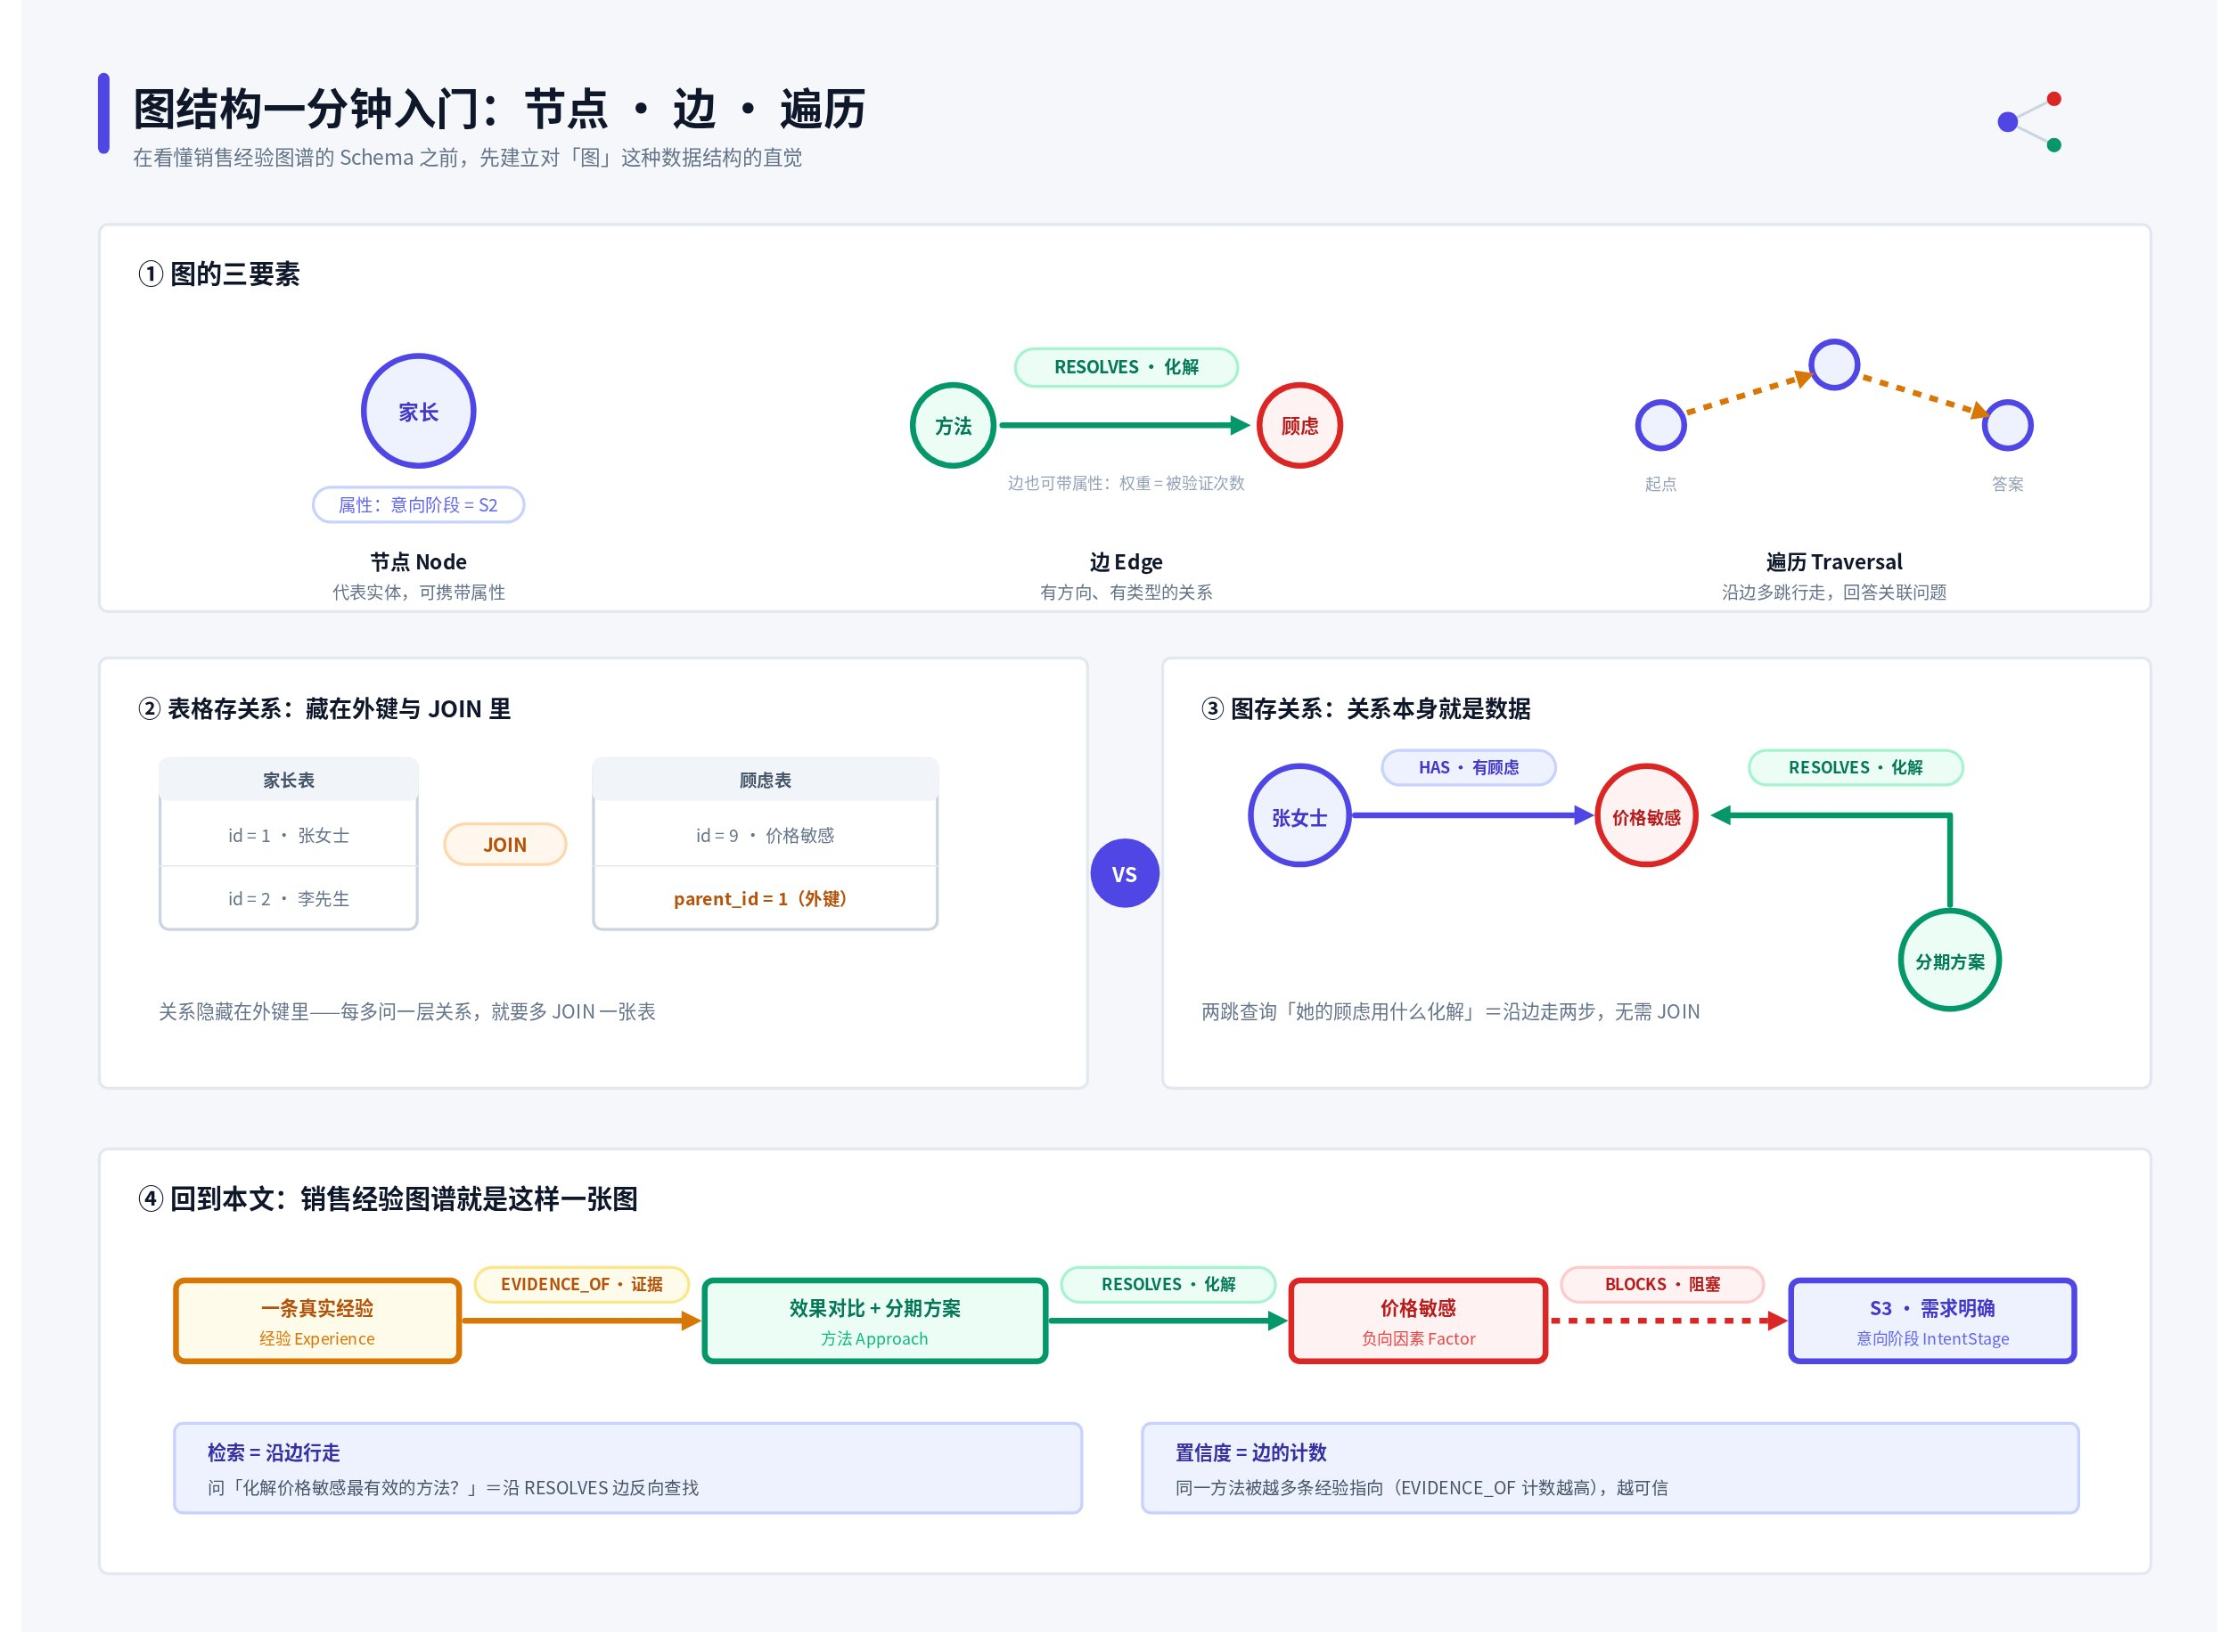Click the EVIDENCE_OF · 证据 label
The image size is (2237, 1652).
581,1284
